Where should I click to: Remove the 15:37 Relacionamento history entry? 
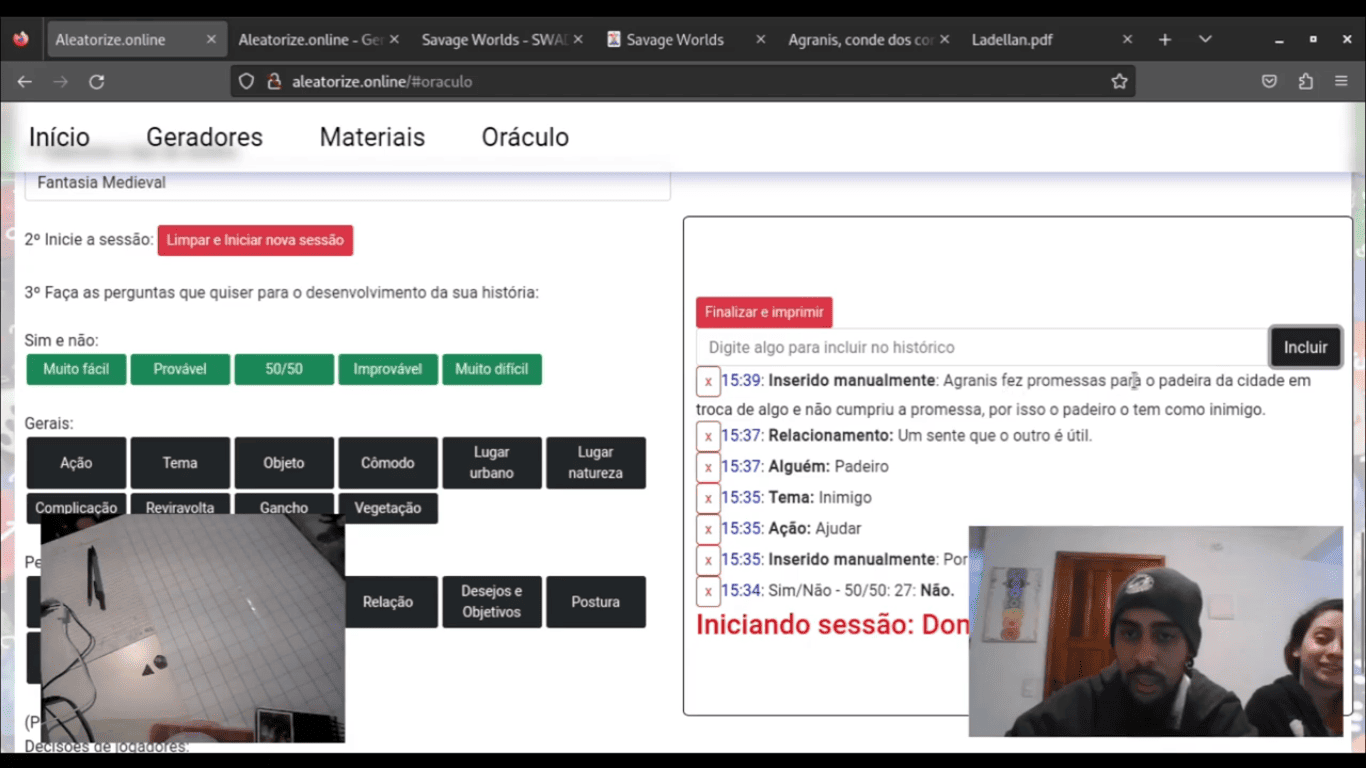tap(708, 436)
